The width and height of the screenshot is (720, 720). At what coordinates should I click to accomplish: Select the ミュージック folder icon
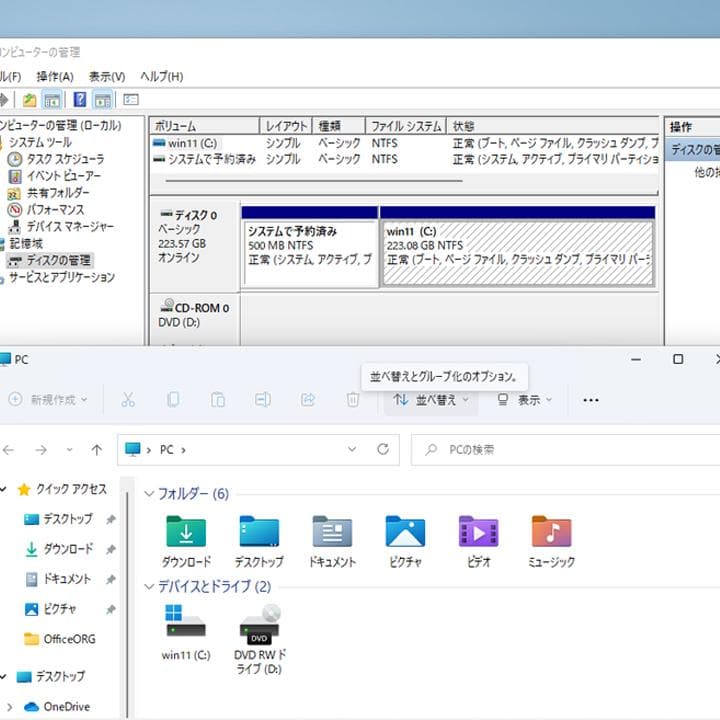click(551, 541)
